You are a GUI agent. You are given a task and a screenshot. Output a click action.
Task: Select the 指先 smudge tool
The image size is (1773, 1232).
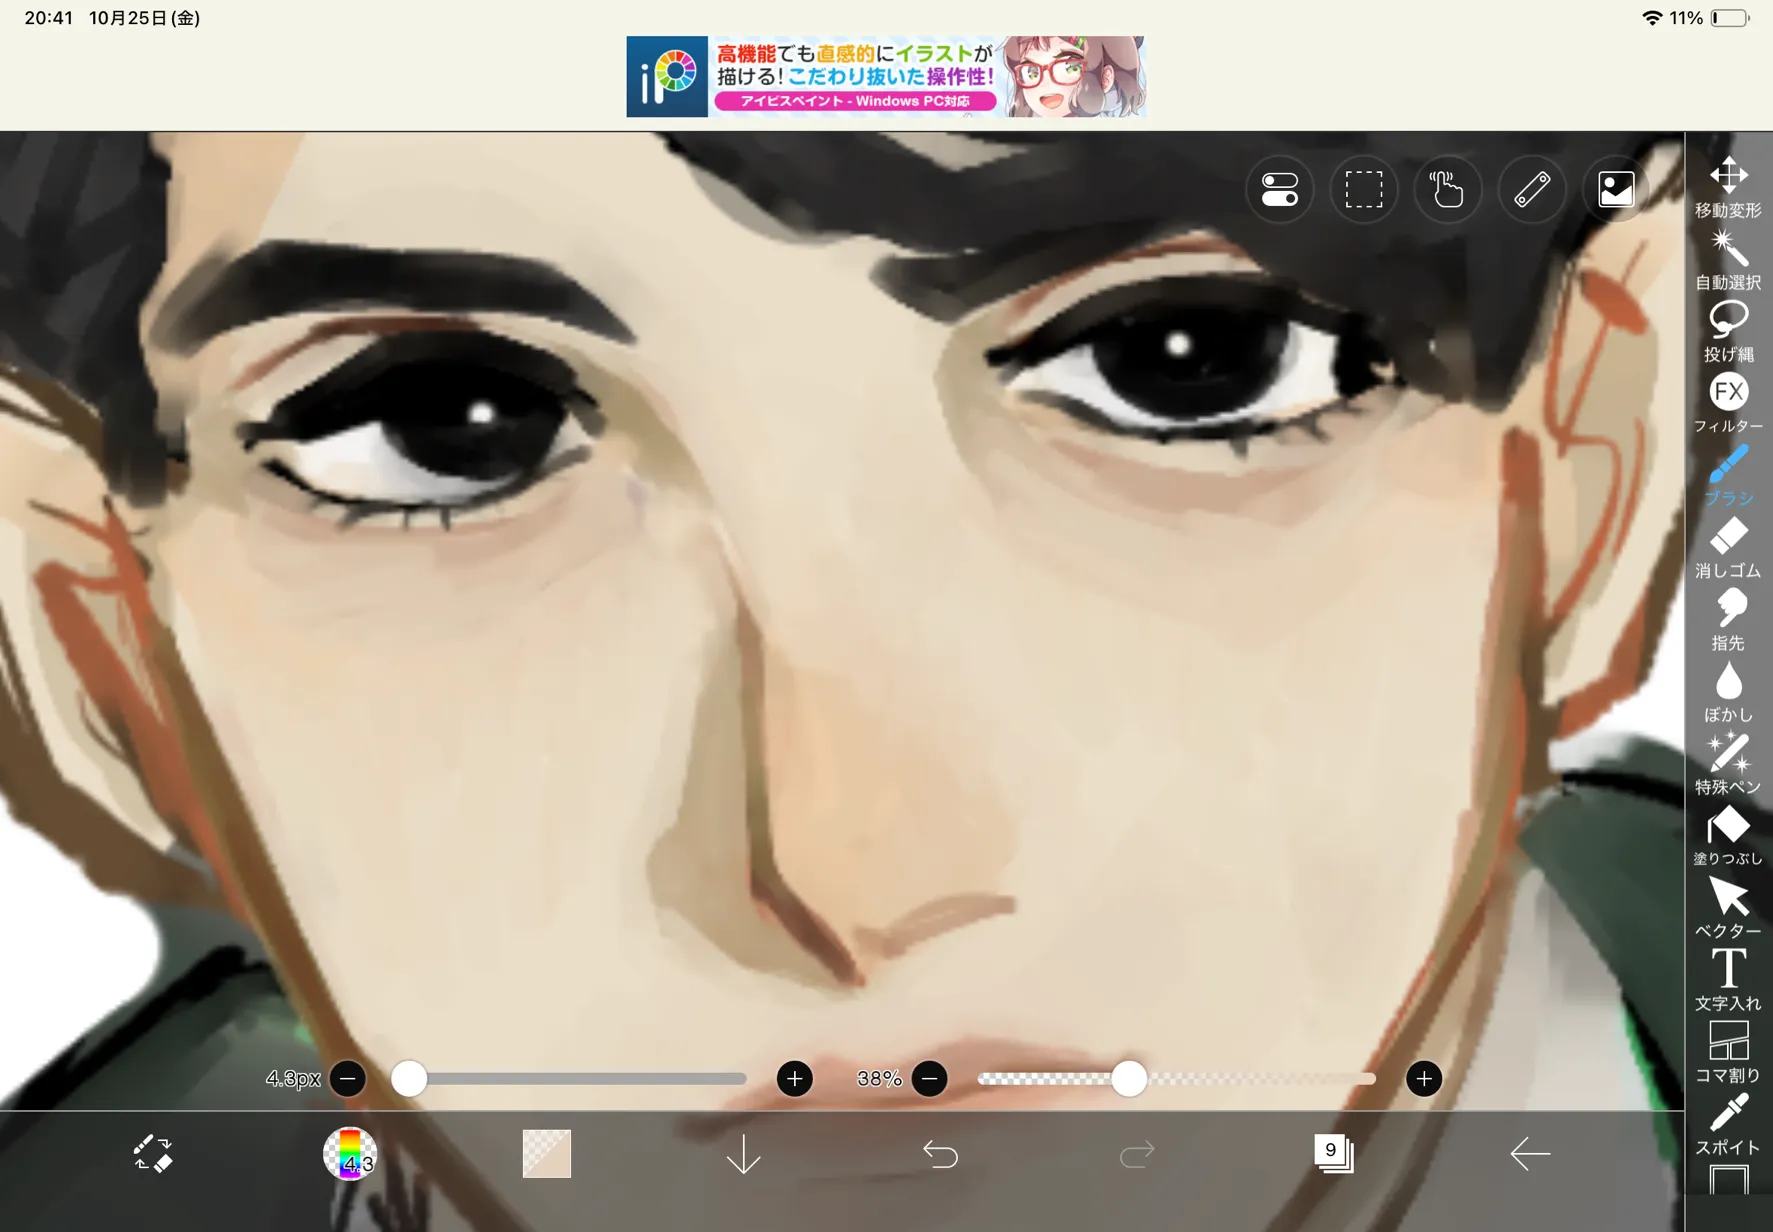pos(1728,619)
